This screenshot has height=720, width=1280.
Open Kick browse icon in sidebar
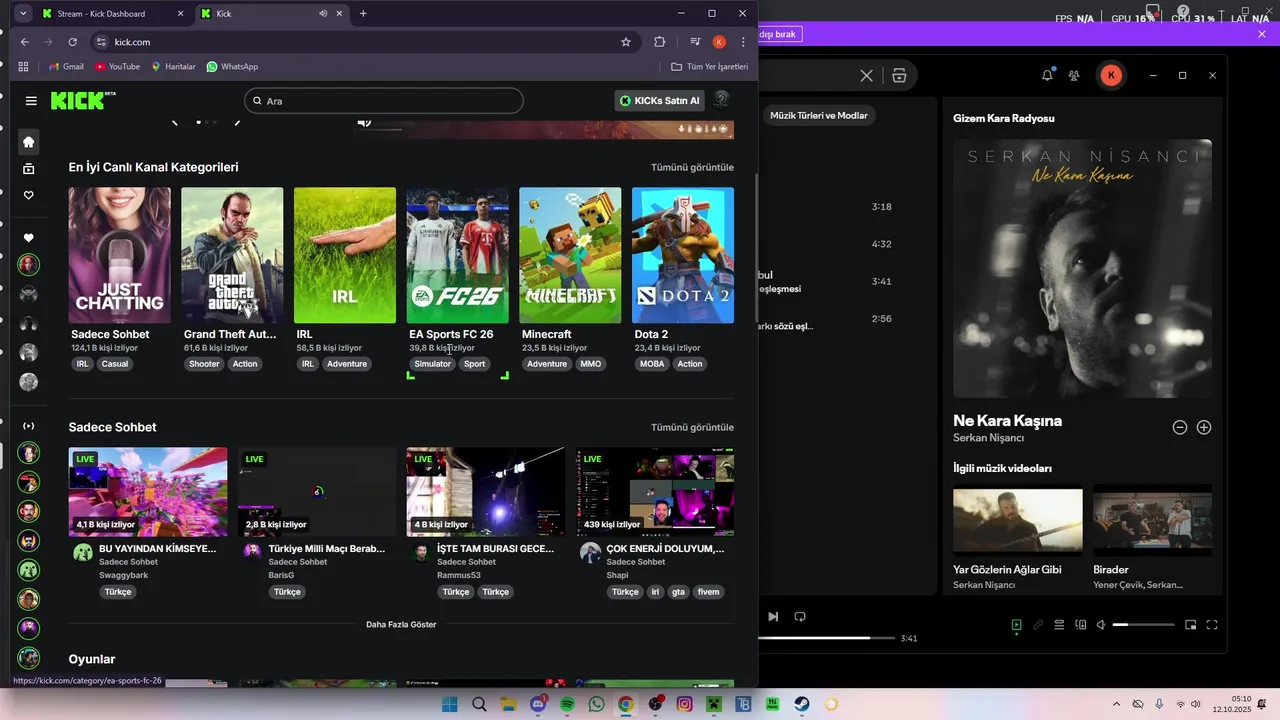(29, 169)
